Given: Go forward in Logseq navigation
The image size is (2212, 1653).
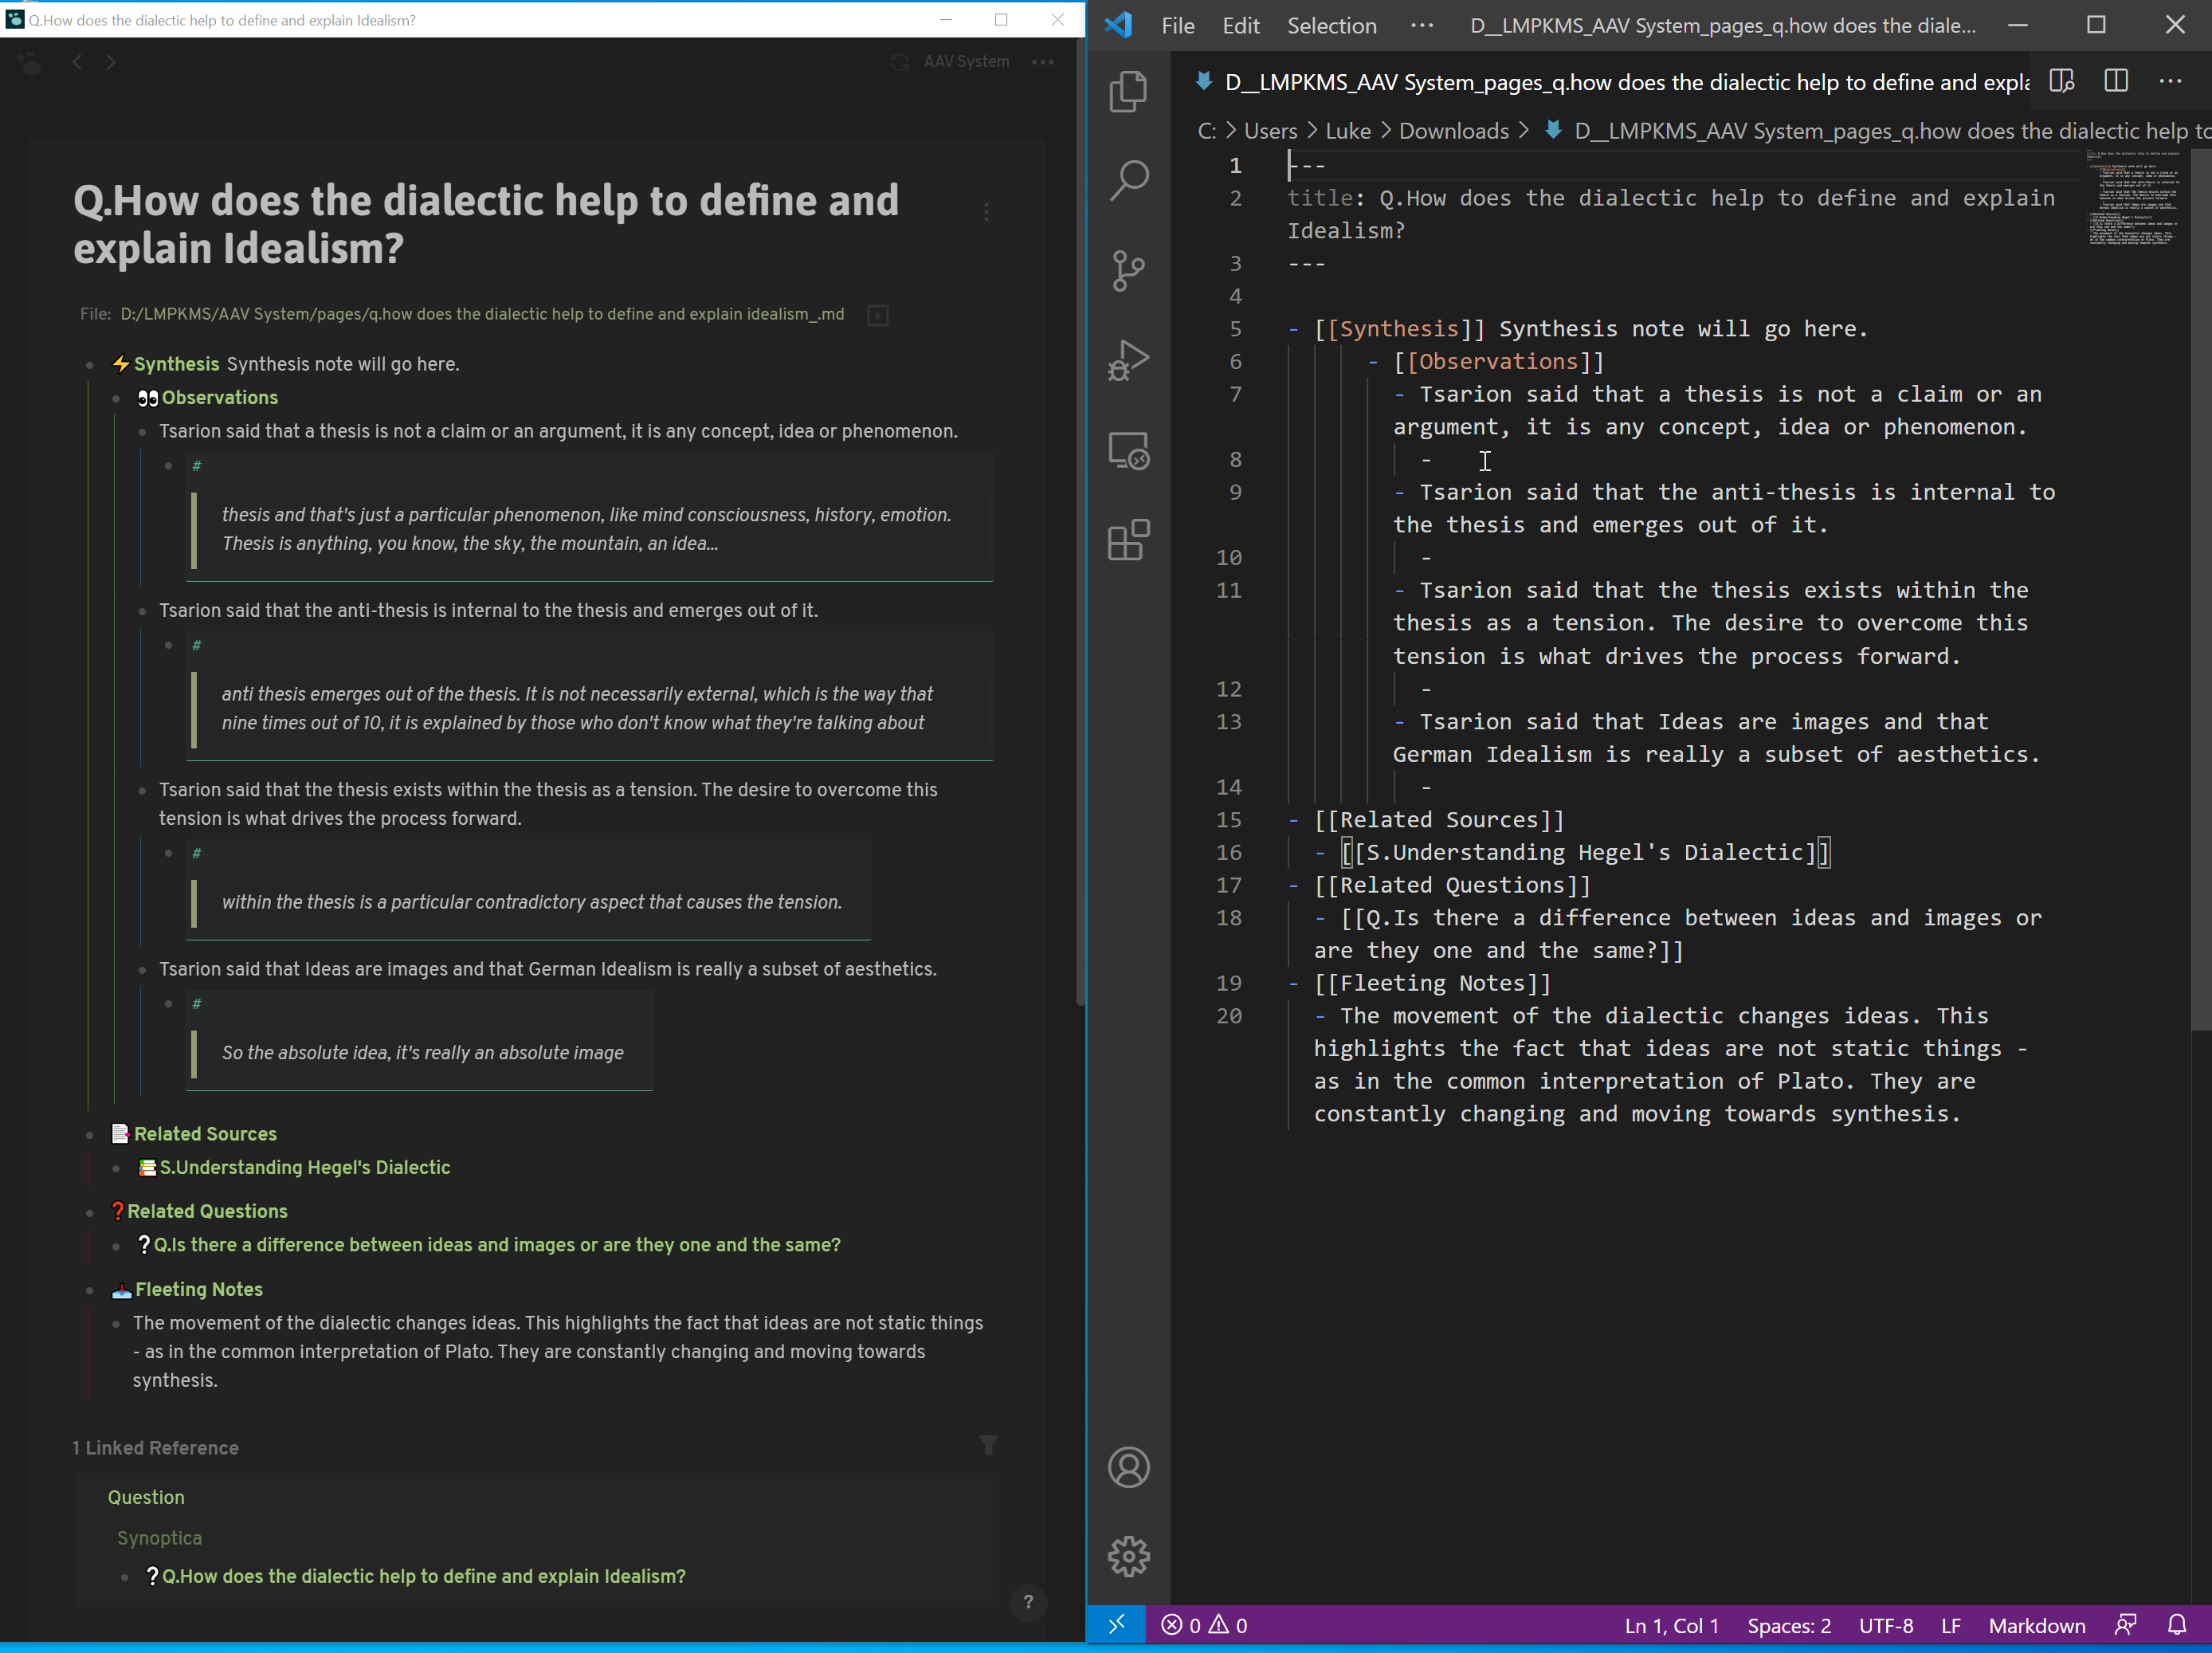Looking at the screenshot, I should (111, 62).
